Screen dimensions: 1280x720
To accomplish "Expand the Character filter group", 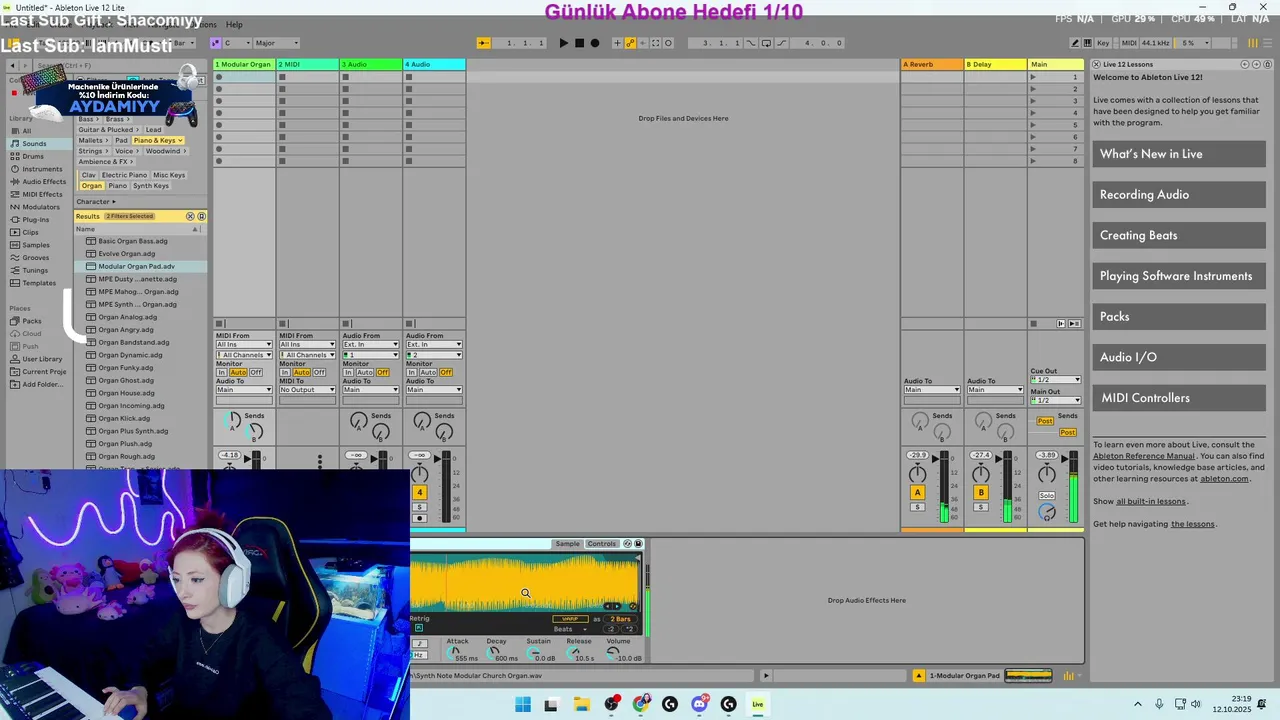I will pos(96,202).
